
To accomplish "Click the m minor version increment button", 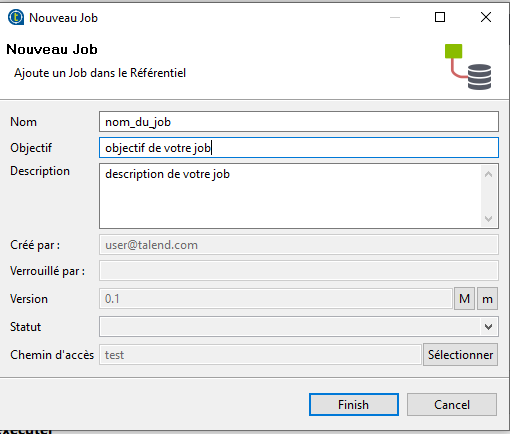I will pyautogui.click(x=487, y=299).
